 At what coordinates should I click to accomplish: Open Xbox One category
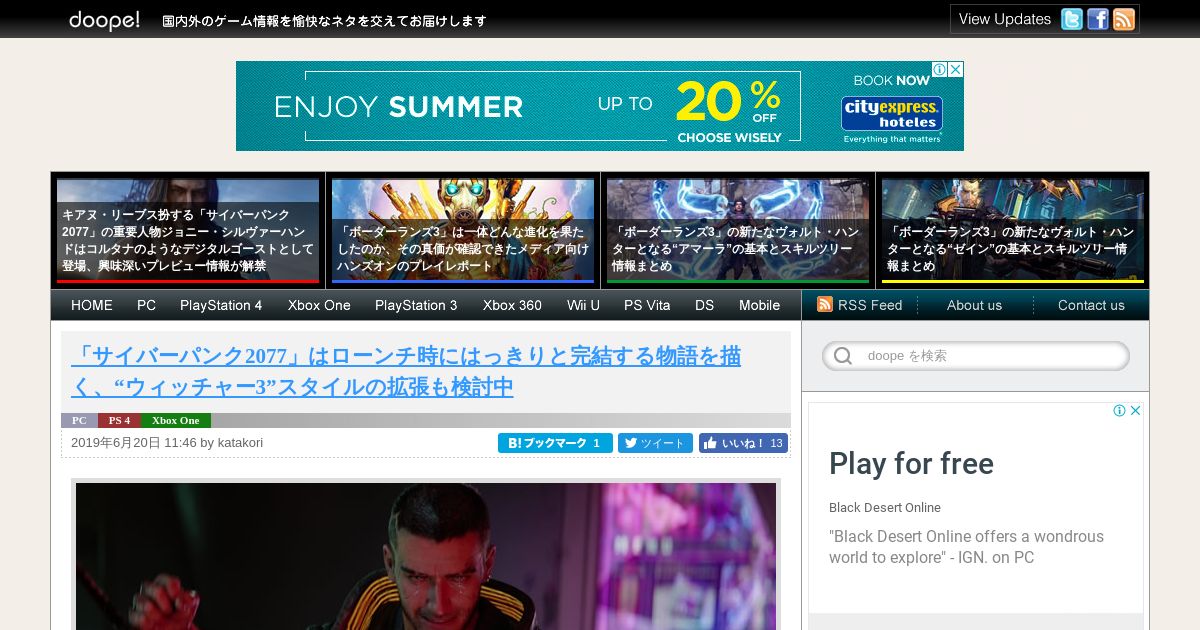coord(319,305)
